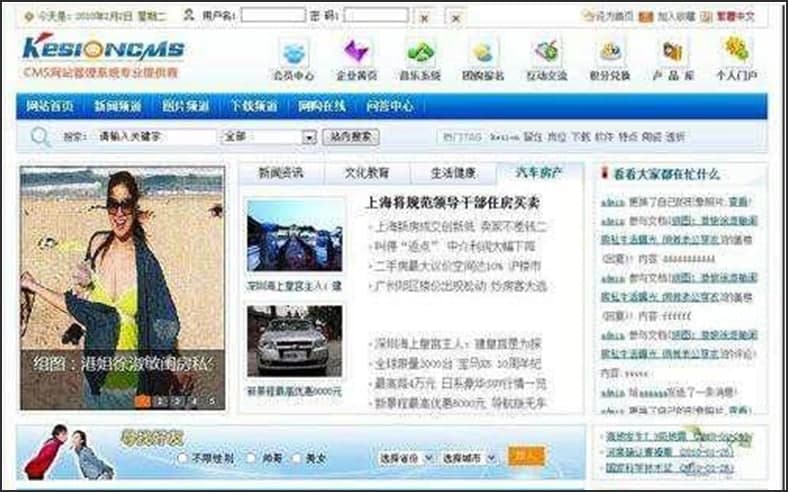788x492 pixels.
Task: Expand the 选择城市 city dropdown
Action: click(x=469, y=458)
